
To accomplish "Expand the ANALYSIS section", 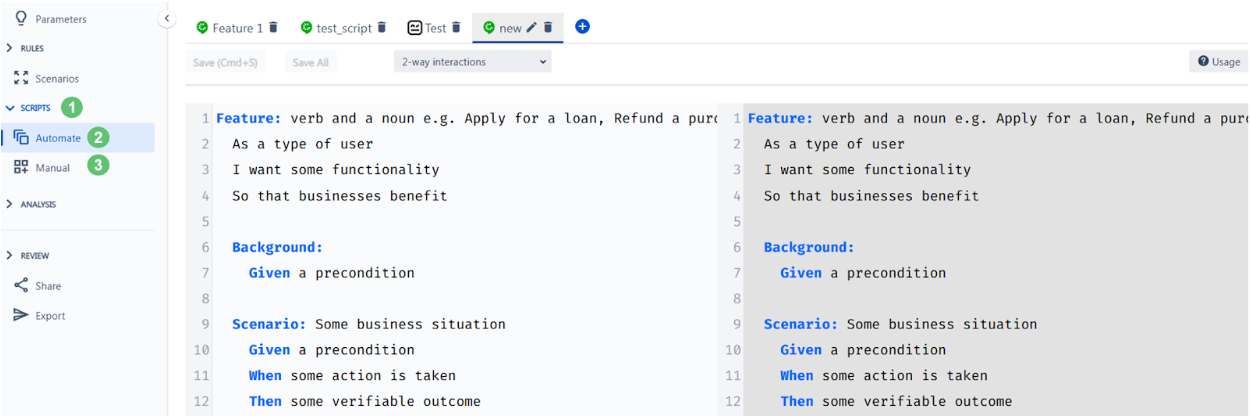I will click(x=32, y=204).
